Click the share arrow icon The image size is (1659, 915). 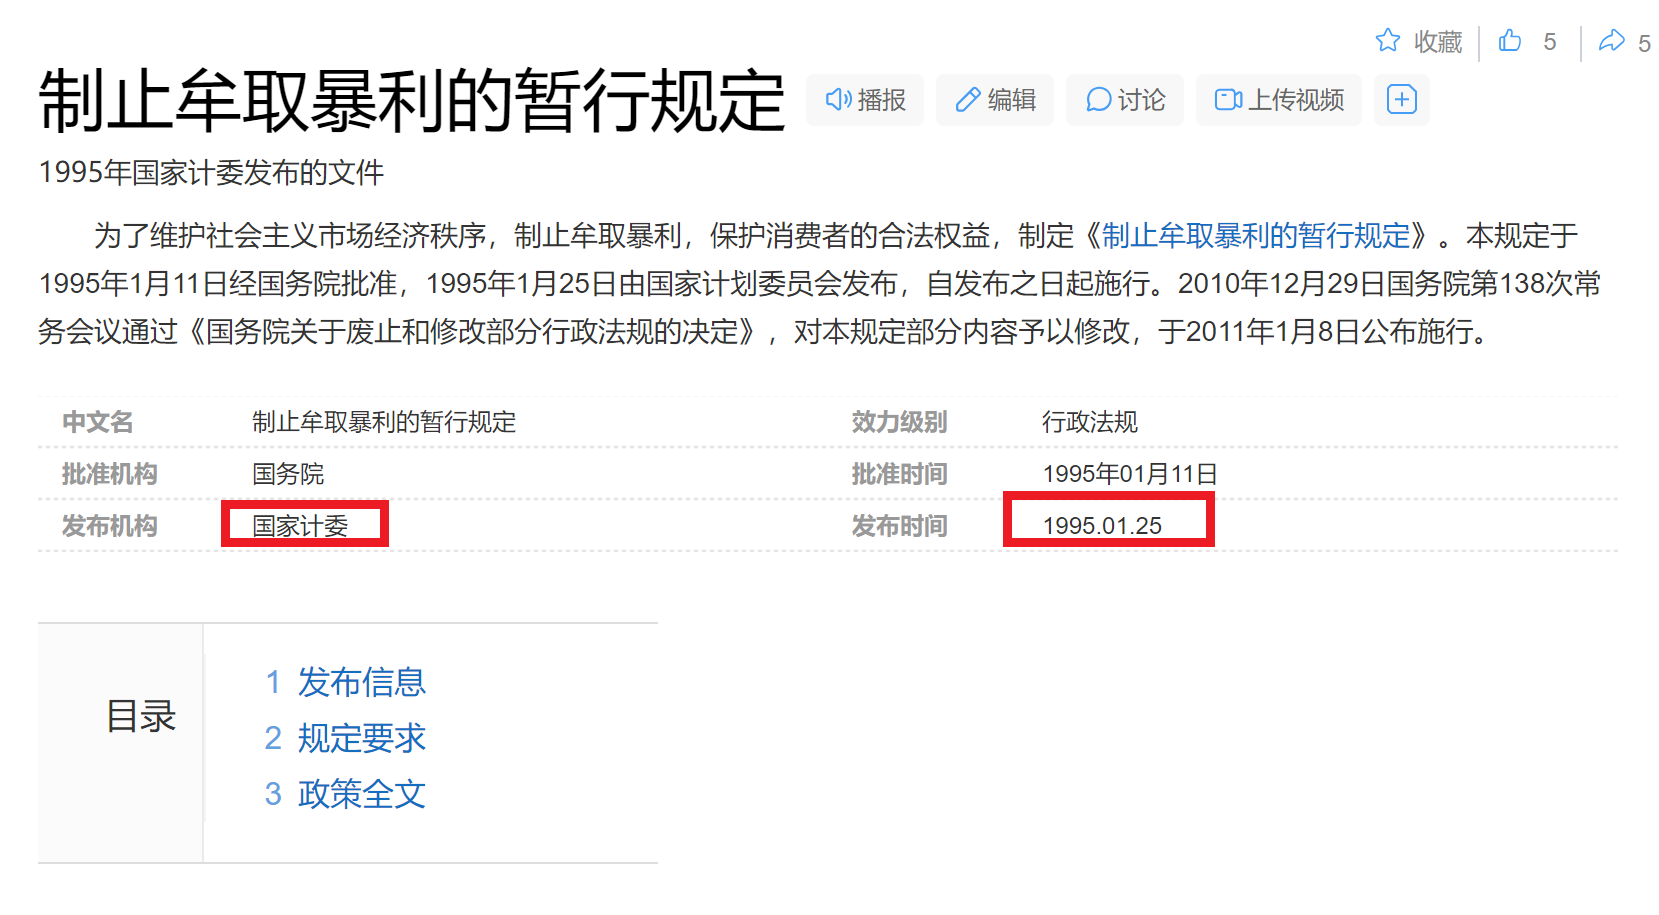[1612, 41]
